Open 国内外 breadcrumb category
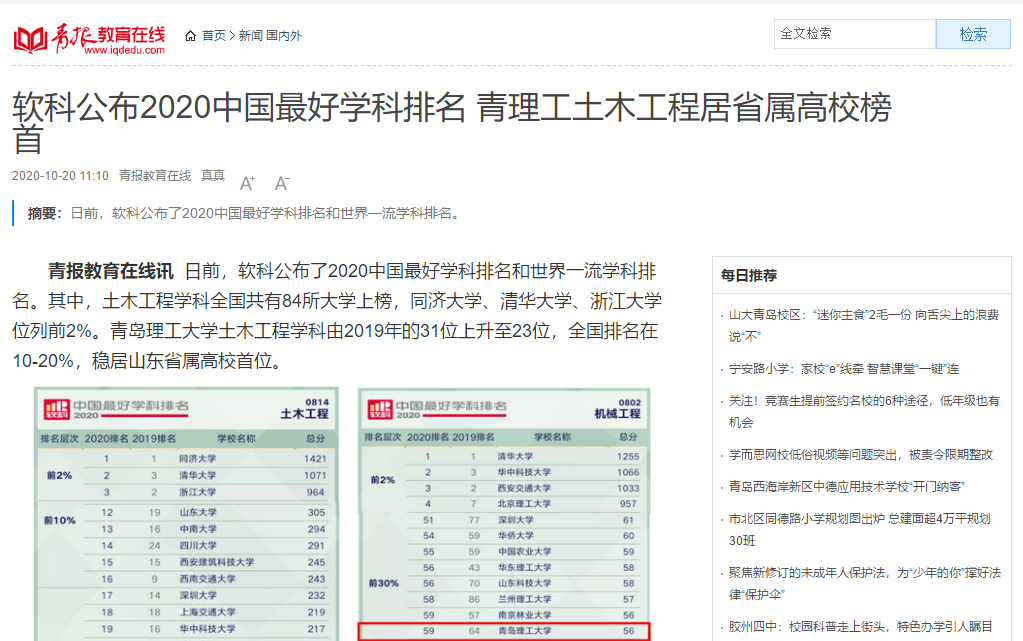Image resolution: width=1023 pixels, height=641 pixels. pos(284,35)
